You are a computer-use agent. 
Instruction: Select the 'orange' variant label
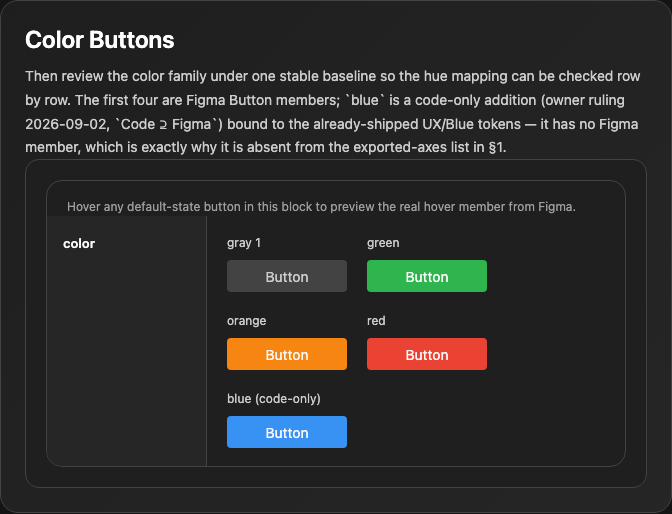tap(246, 321)
